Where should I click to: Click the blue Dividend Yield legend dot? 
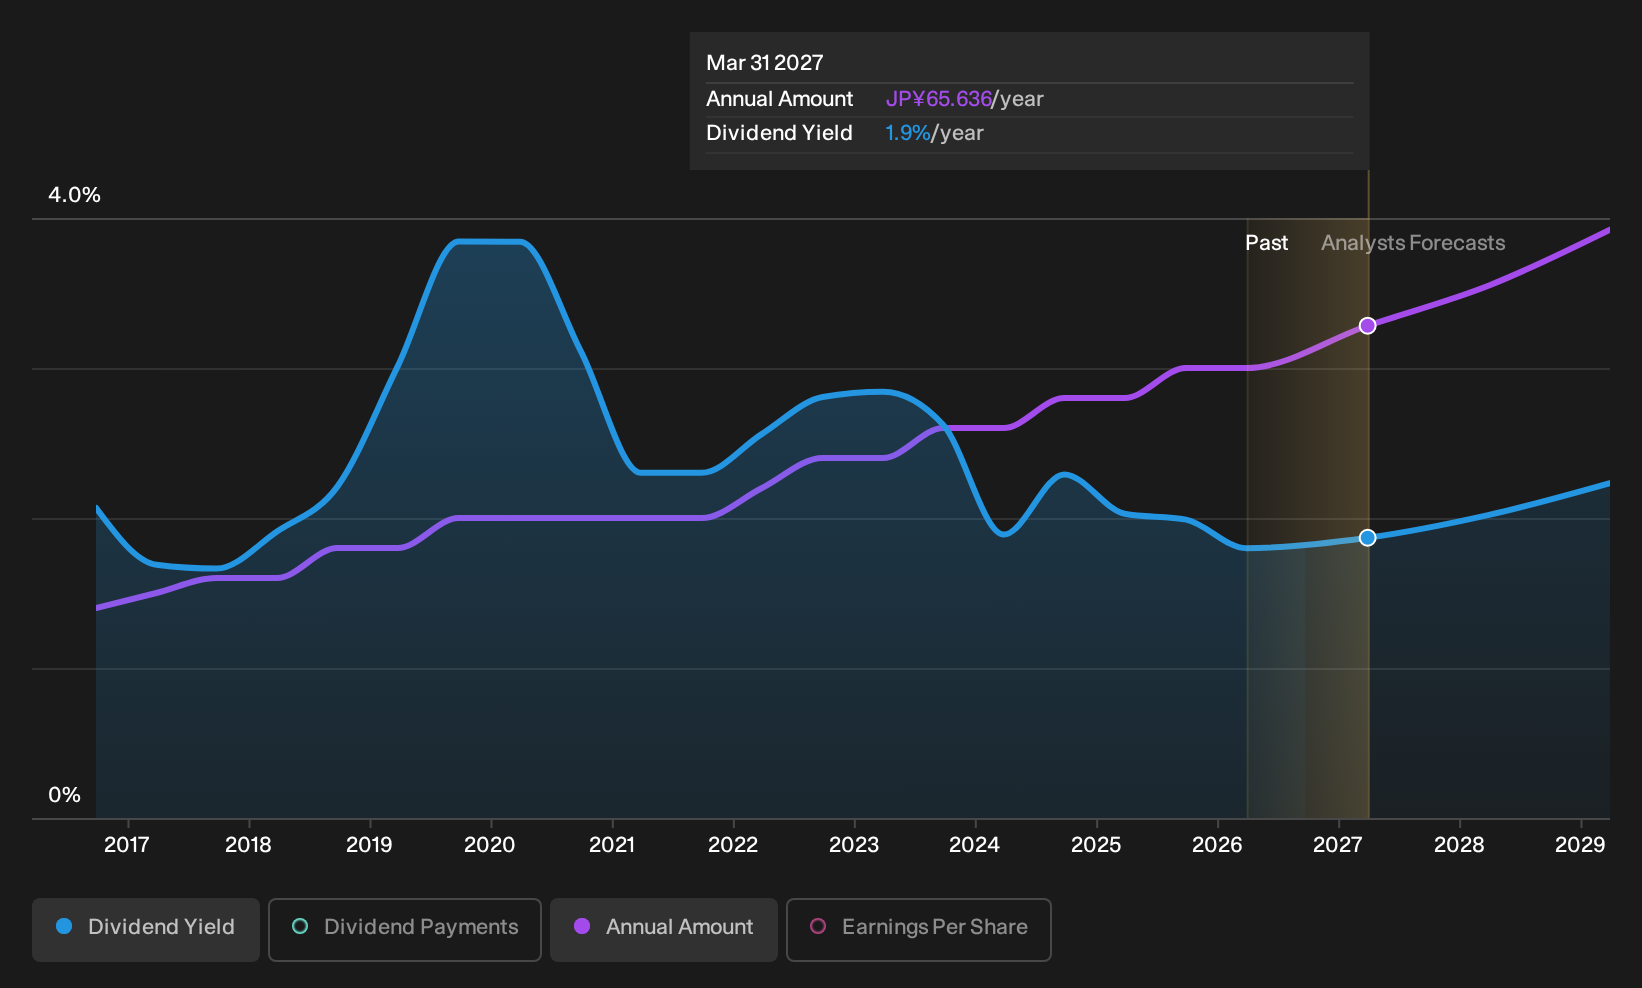pyautogui.click(x=64, y=926)
